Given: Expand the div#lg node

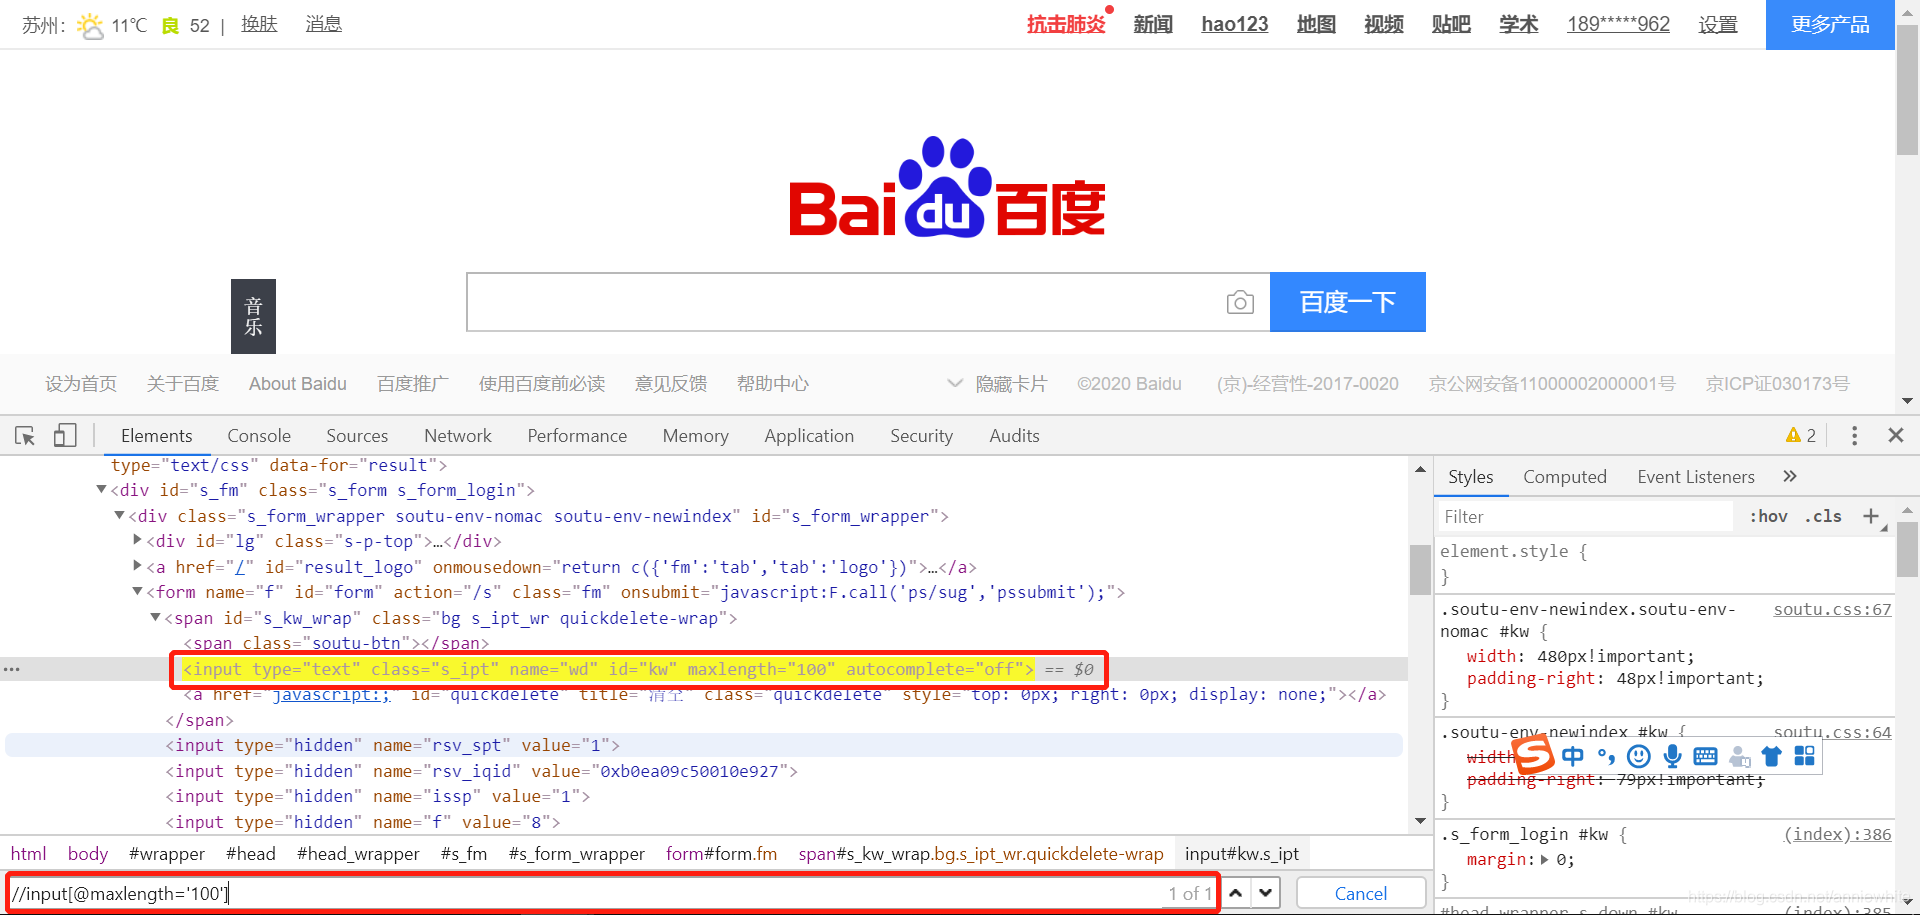Looking at the screenshot, I should [x=138, y=540].
